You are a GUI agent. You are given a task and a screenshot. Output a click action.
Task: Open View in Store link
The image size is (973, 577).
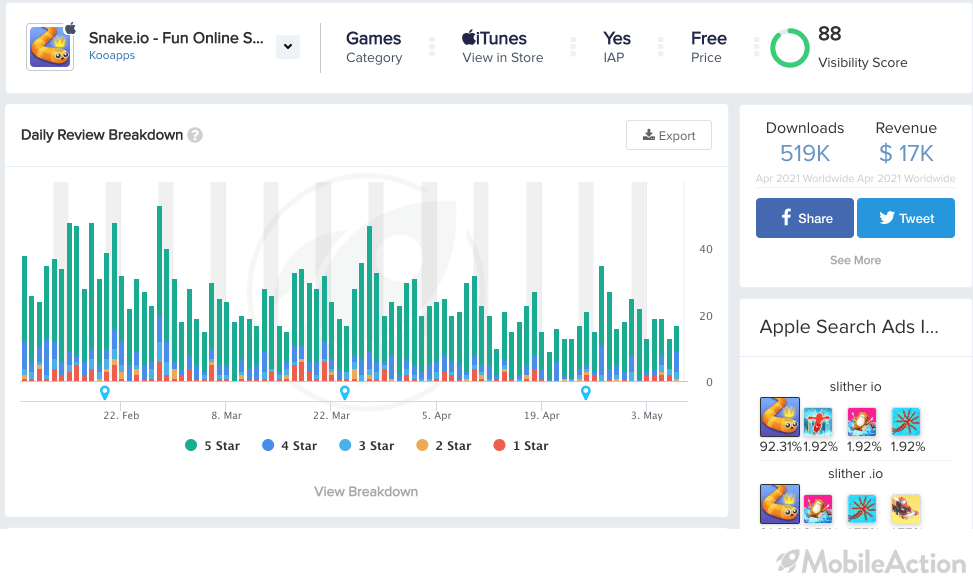[503, 58]
